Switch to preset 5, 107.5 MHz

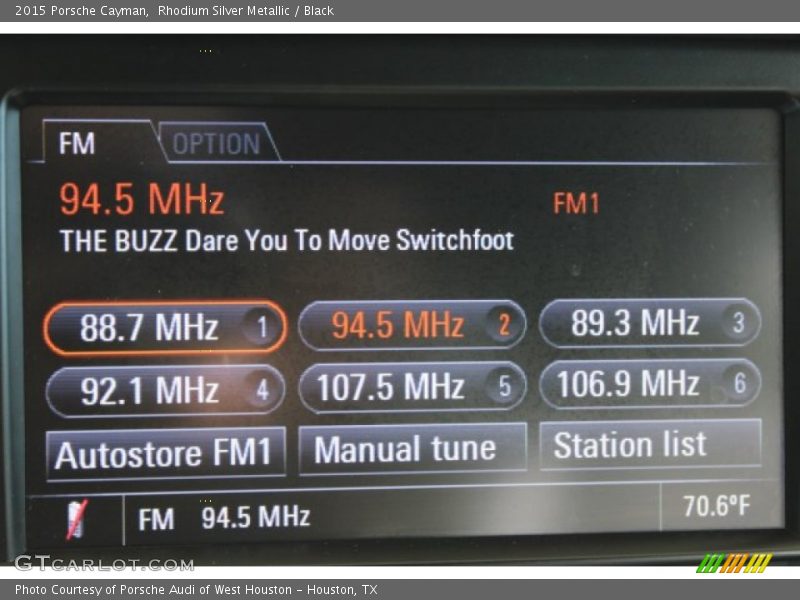[412, 386]
